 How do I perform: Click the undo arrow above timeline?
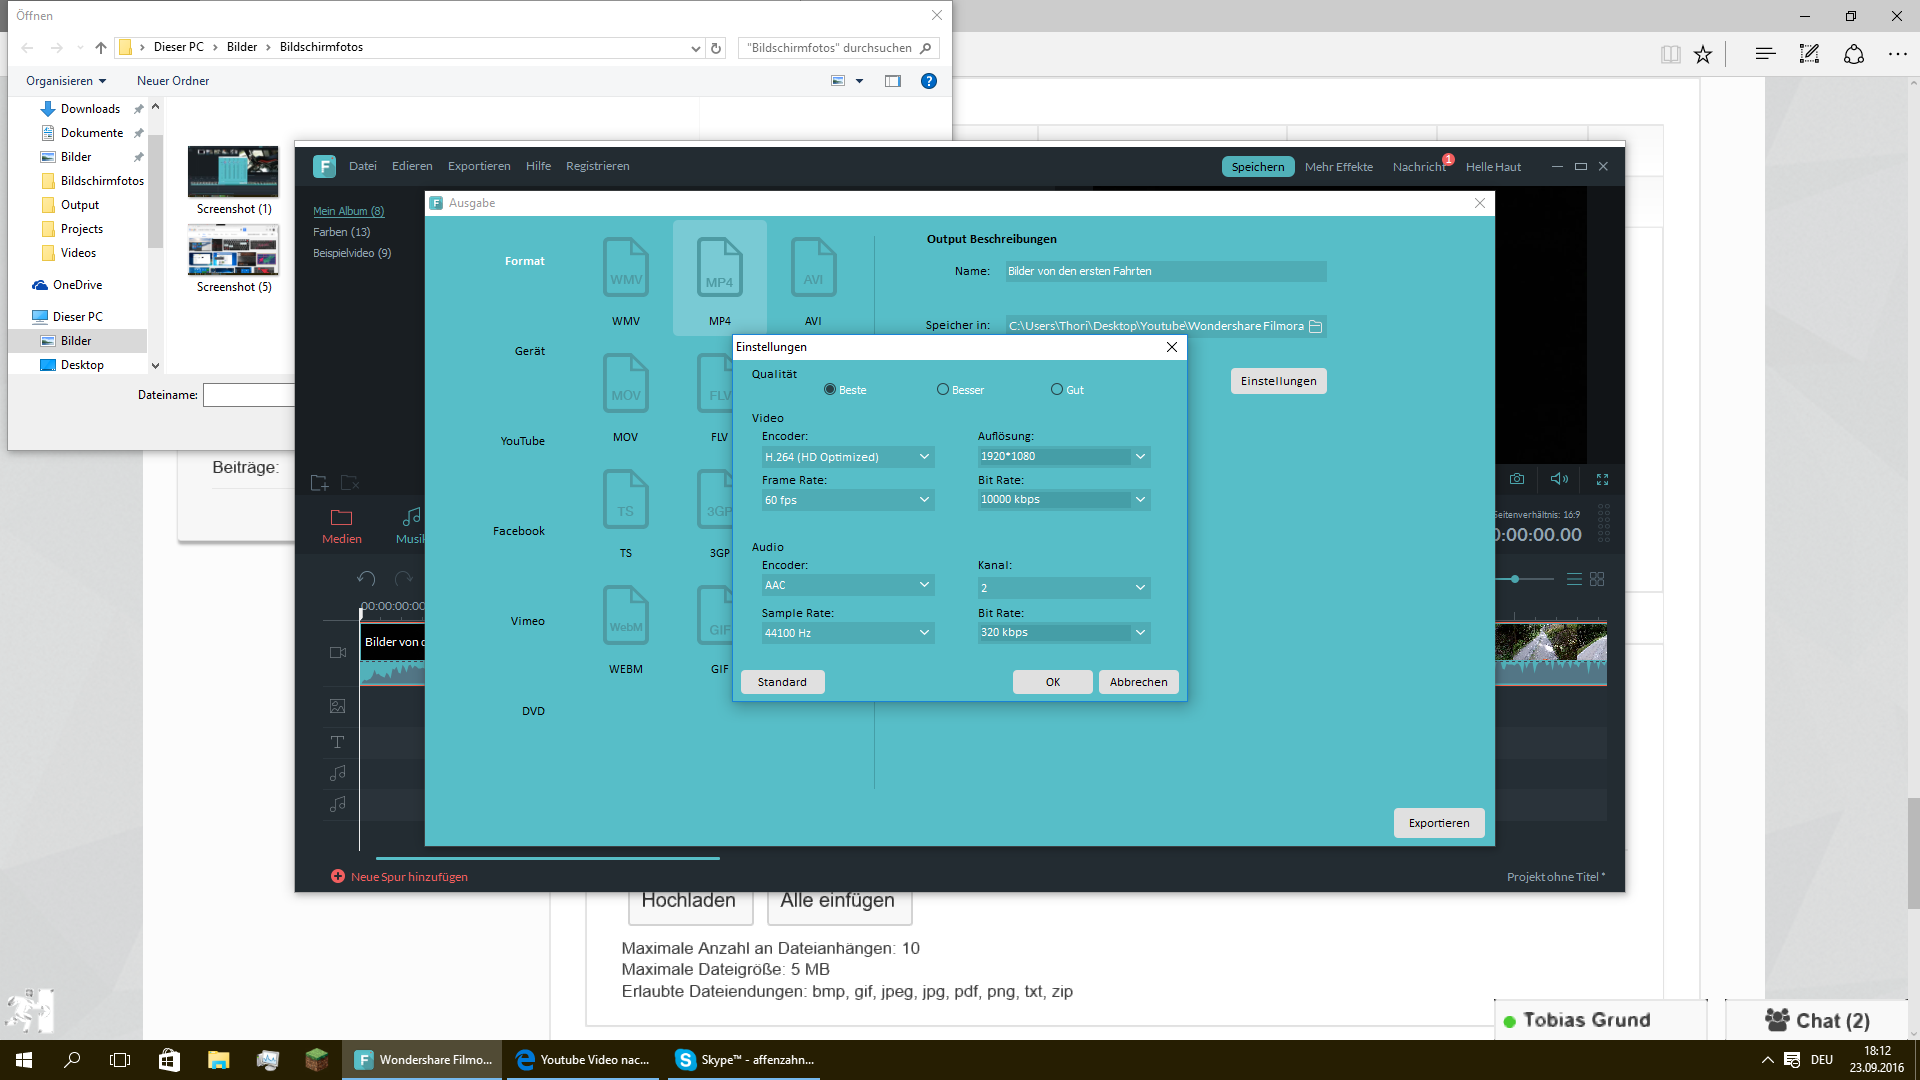tap(366, 579)
